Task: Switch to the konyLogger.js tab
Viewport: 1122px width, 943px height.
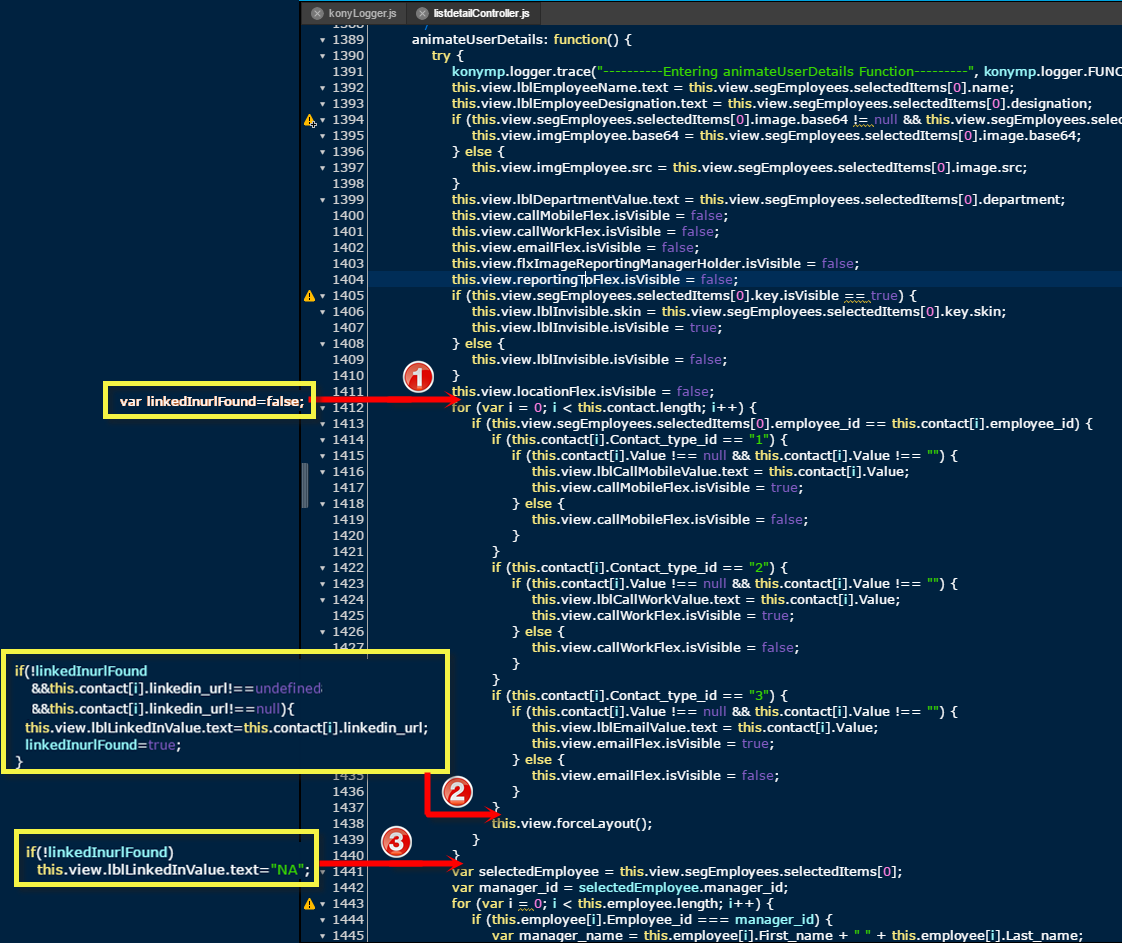Action: pyautogui.click(x=362, y=14)
